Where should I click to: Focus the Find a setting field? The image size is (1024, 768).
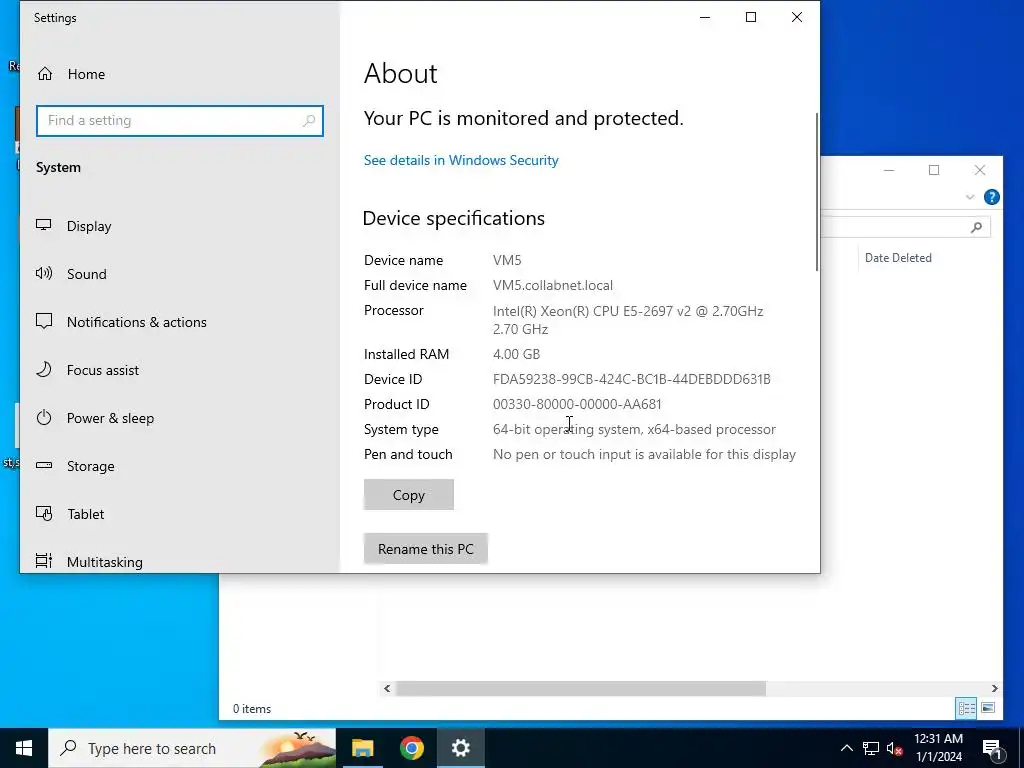pos(180,121)
